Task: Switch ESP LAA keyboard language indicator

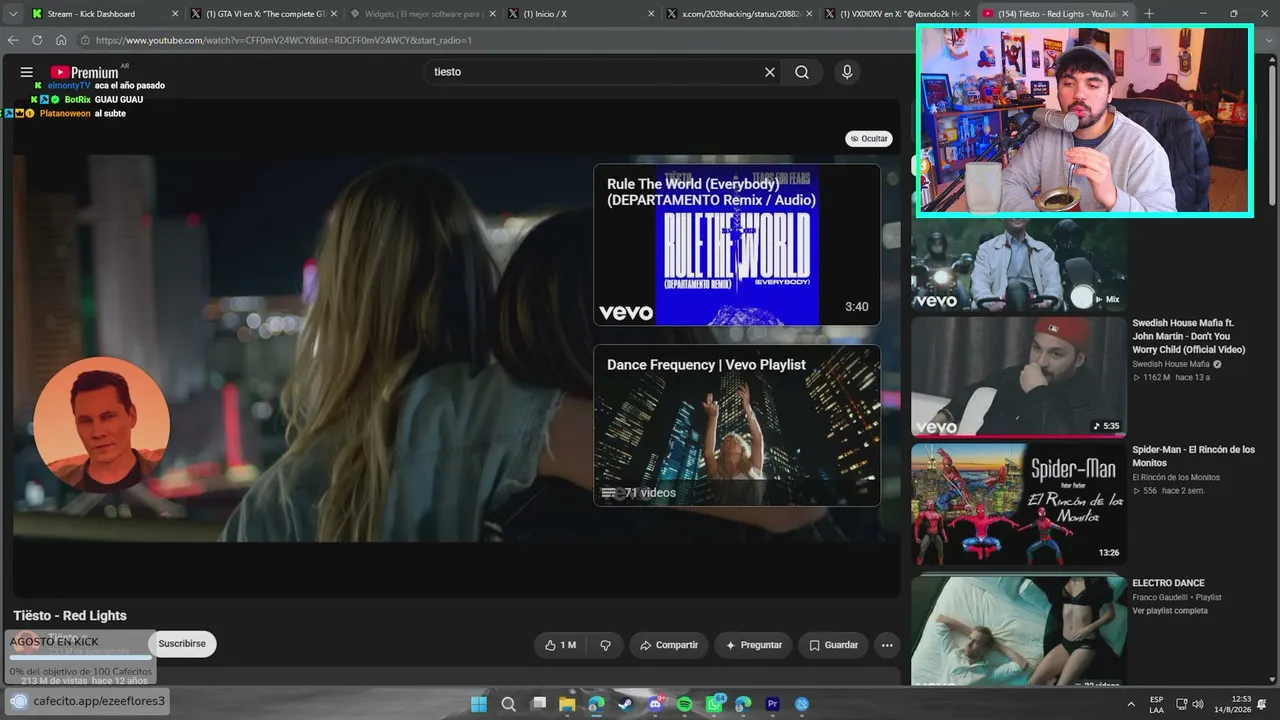Action: [1157, 704]
